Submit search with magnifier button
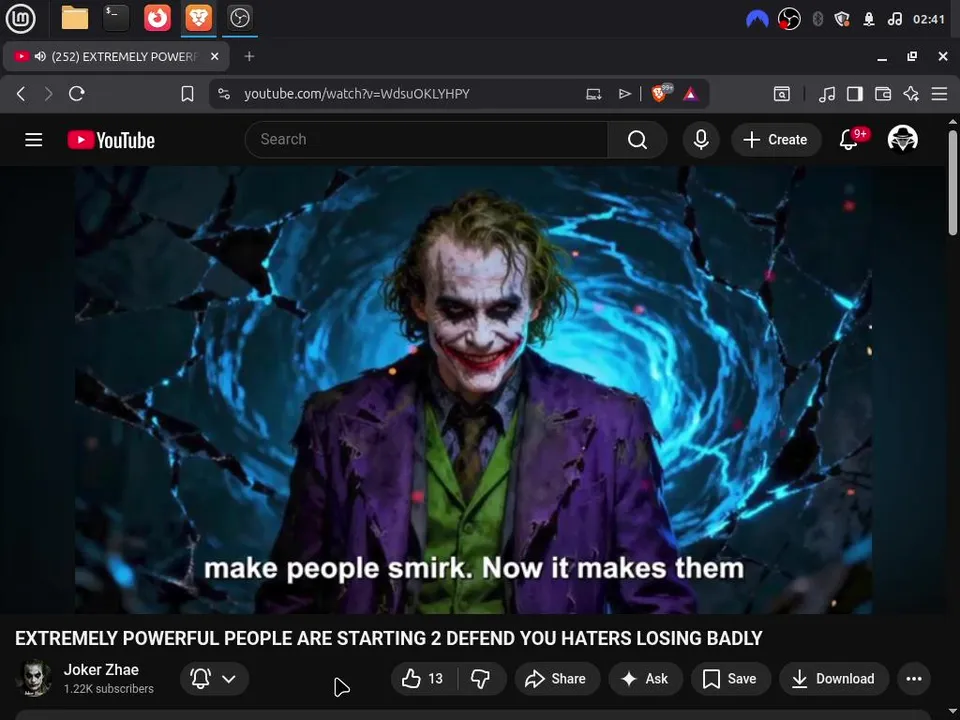The image size is (960, 720). click(x=637, y=140)
